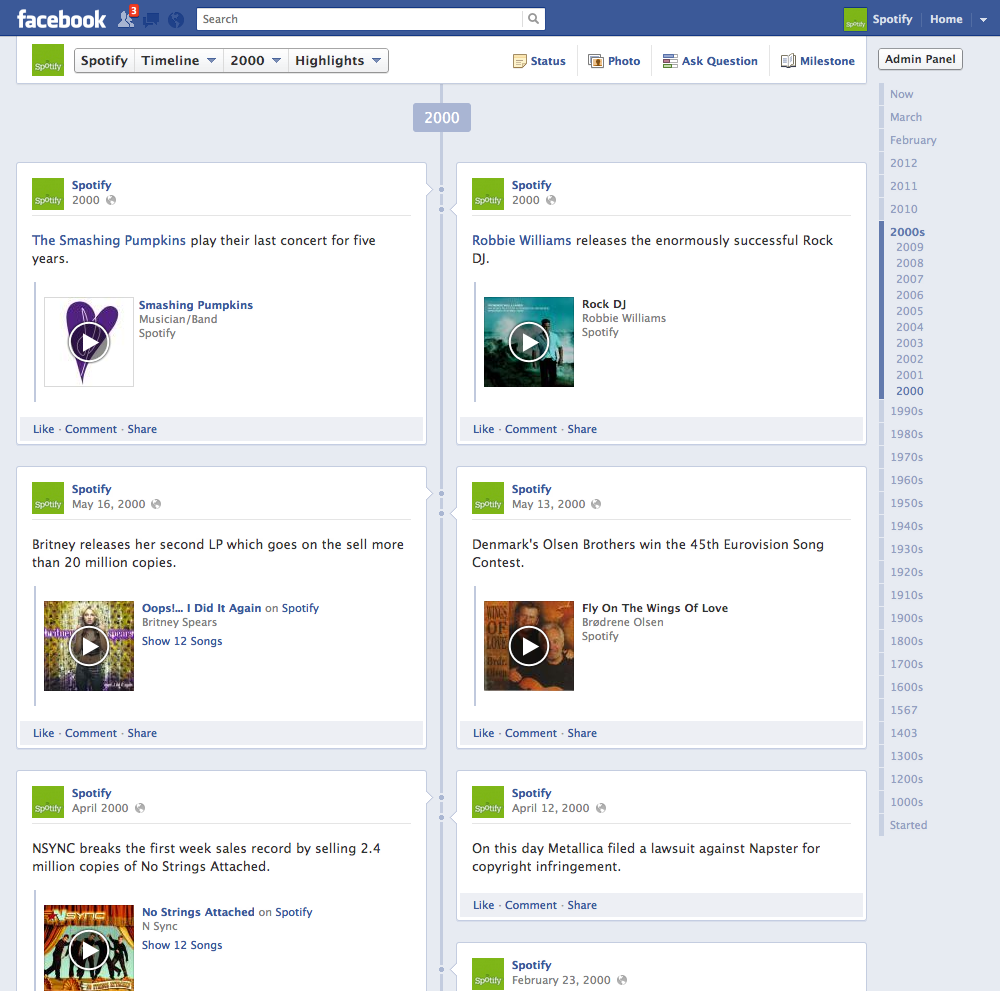
Task: Jump to 2012 in timeline sidebar
Action: click(x=903, y=163)
